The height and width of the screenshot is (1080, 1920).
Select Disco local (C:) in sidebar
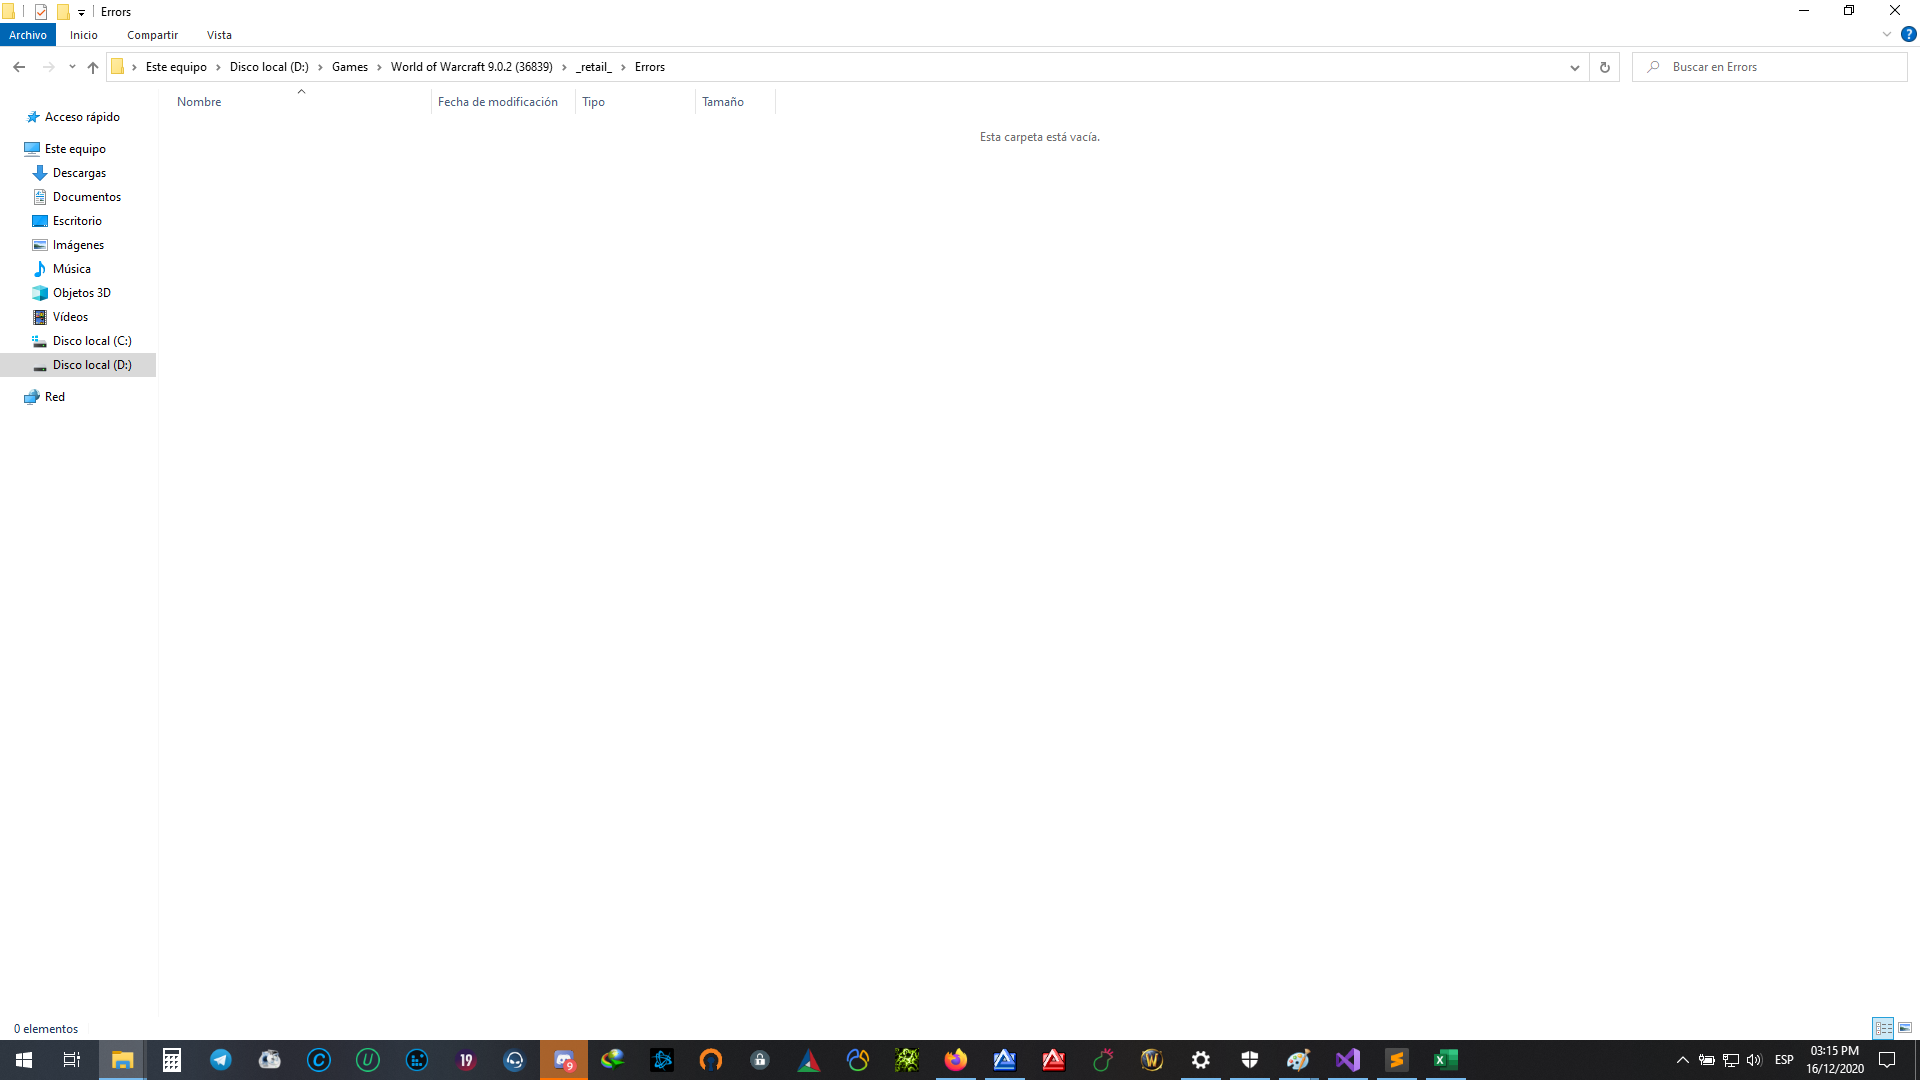tap(92, 341)
